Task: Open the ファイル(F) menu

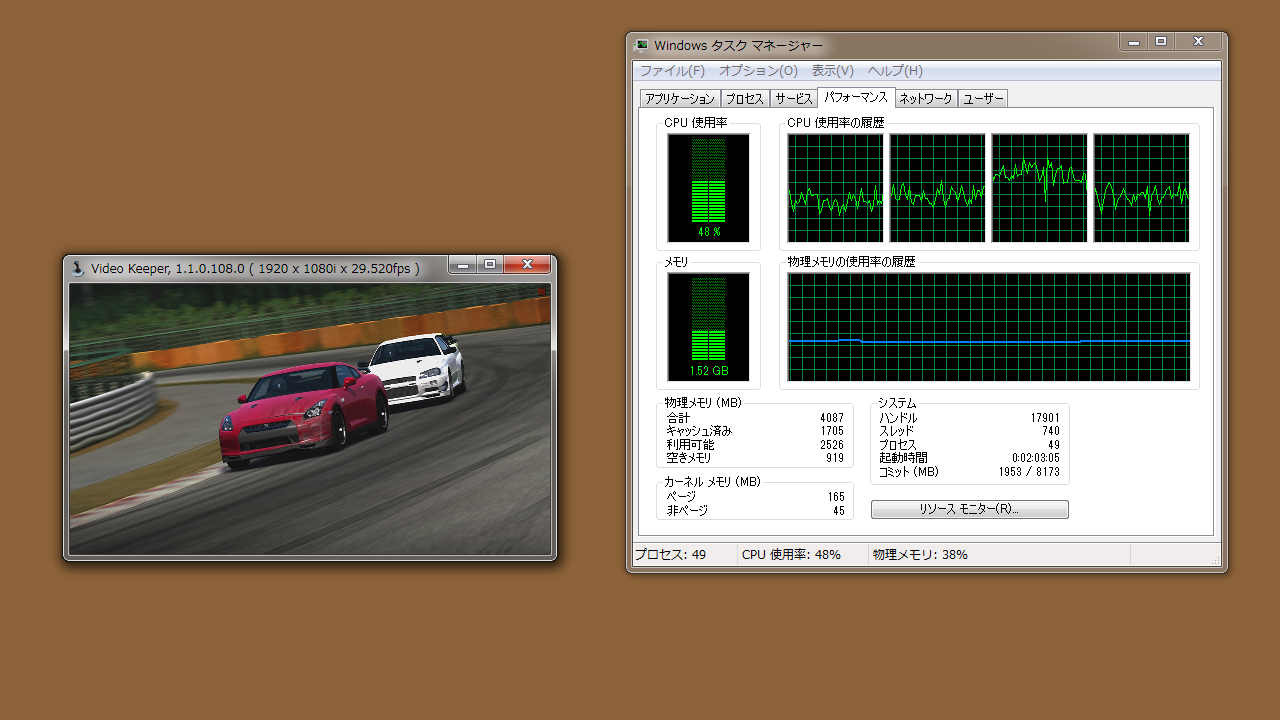Action: tap(672, 71)
